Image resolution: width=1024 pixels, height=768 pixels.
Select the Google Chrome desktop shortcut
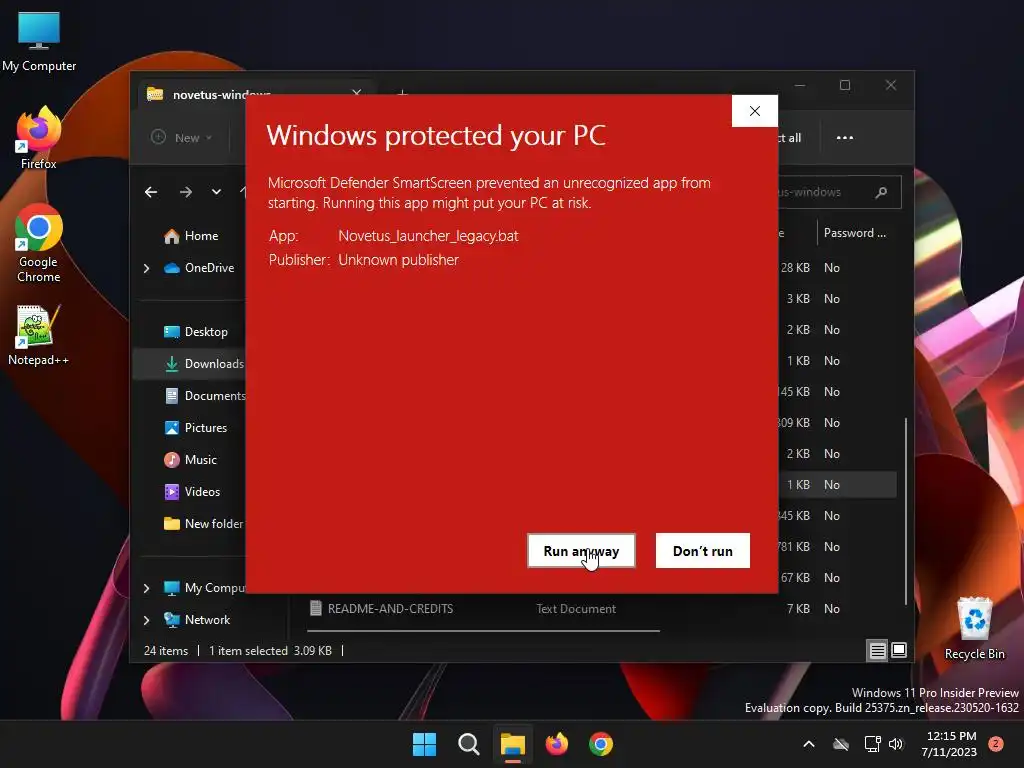point(39,243)
